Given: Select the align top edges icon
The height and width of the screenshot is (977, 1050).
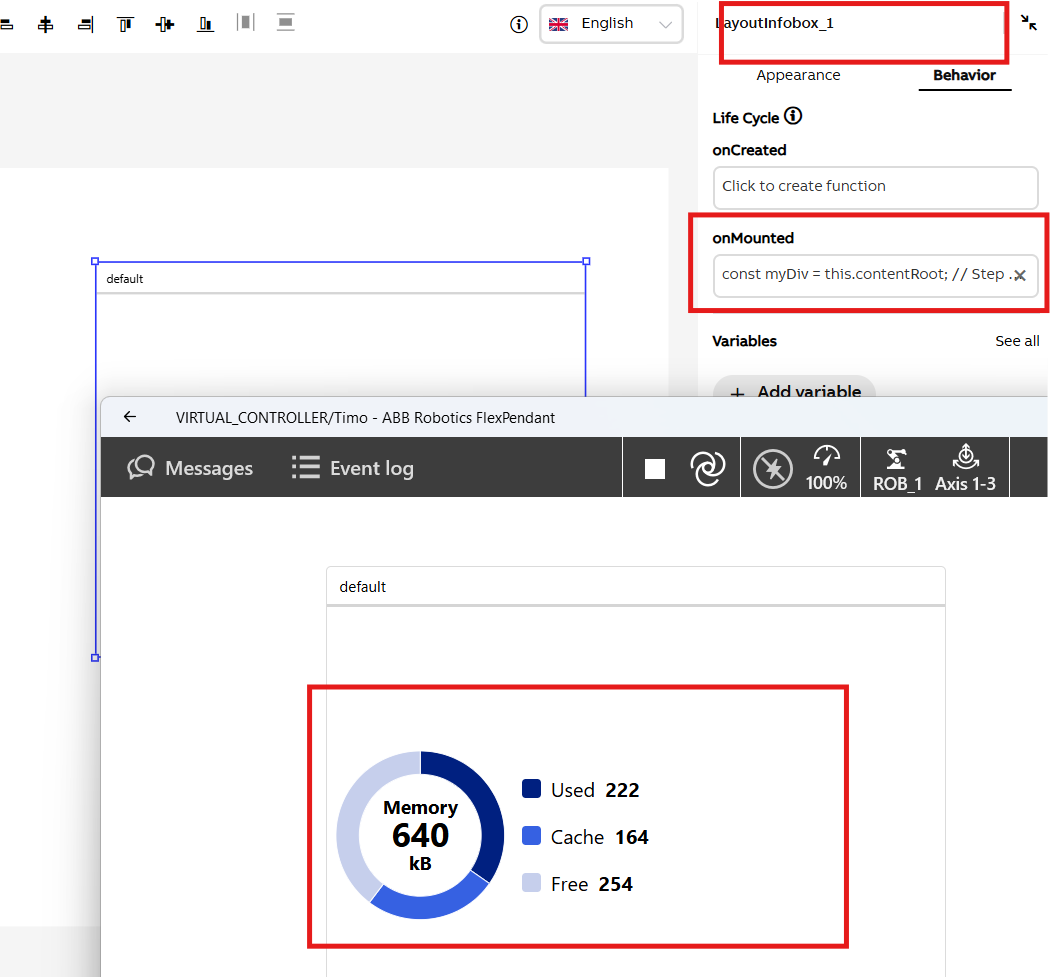Looking at the screenshot, I should click(x=125, y=24).
